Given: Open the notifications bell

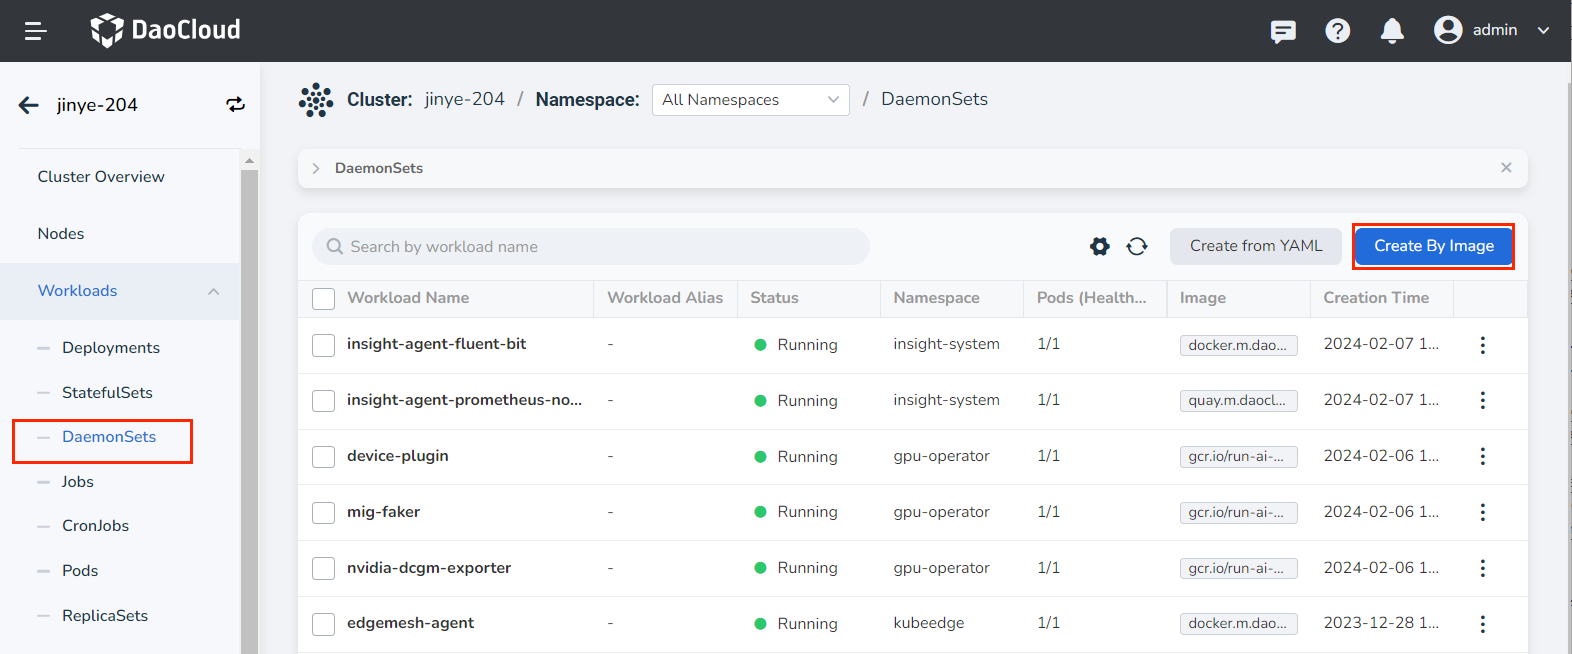Looking at the screenshot, I should coord(1392,31).
